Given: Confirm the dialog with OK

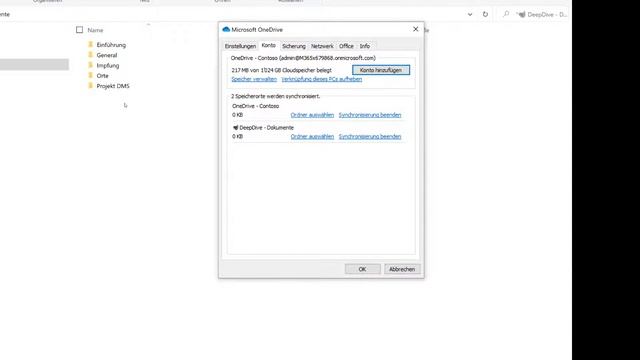Looking at the screenshot, I should (x=362, y=269).
